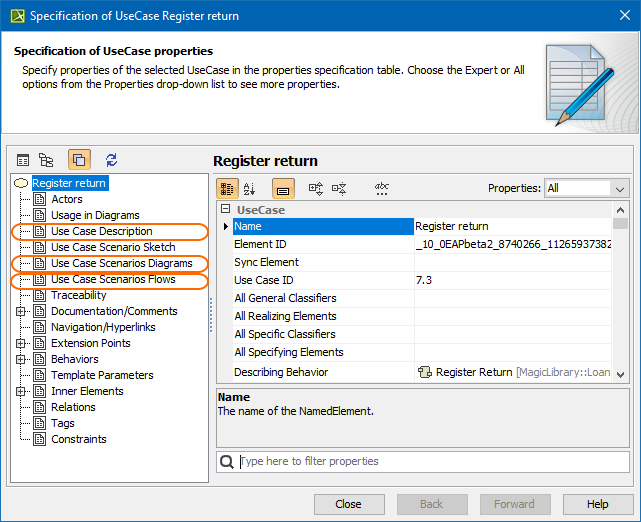Click the Forward button

coord(515,504)
